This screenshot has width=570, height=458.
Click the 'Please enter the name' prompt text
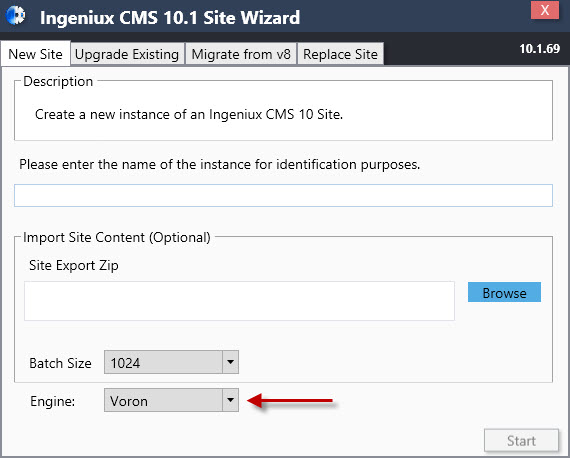pyautogui.click(x=220, y=165)
